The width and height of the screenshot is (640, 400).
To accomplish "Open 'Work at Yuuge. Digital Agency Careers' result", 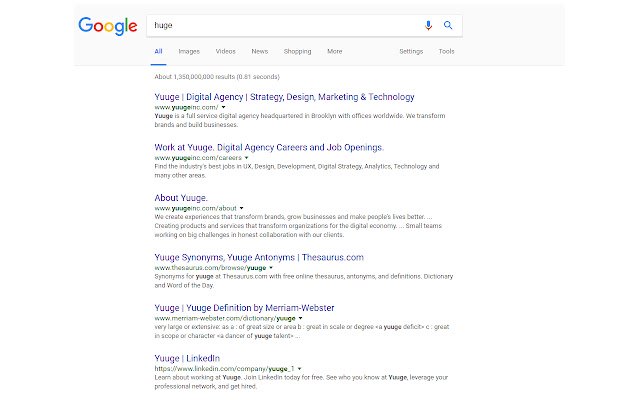I will click(x=269, y=147).
